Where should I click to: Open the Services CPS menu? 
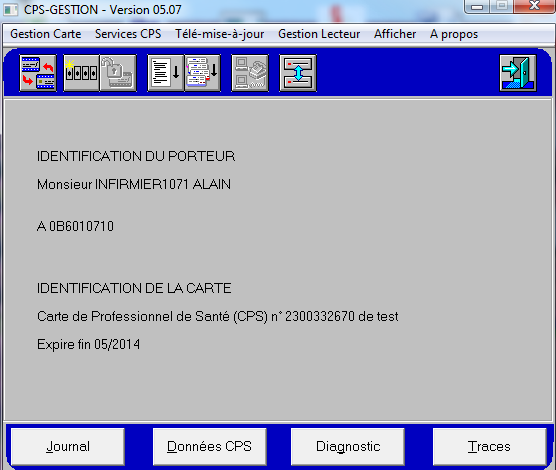(x=128, y=34)
